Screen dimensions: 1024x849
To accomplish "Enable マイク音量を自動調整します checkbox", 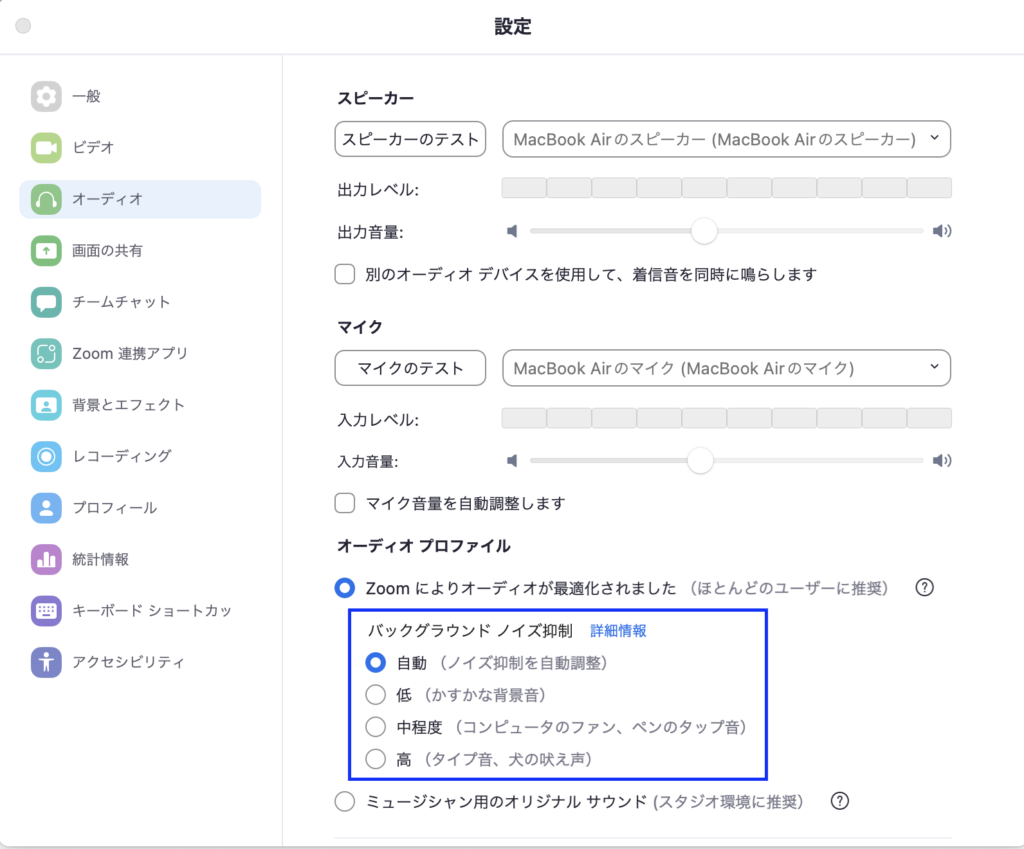I will (x=345, y=503).
